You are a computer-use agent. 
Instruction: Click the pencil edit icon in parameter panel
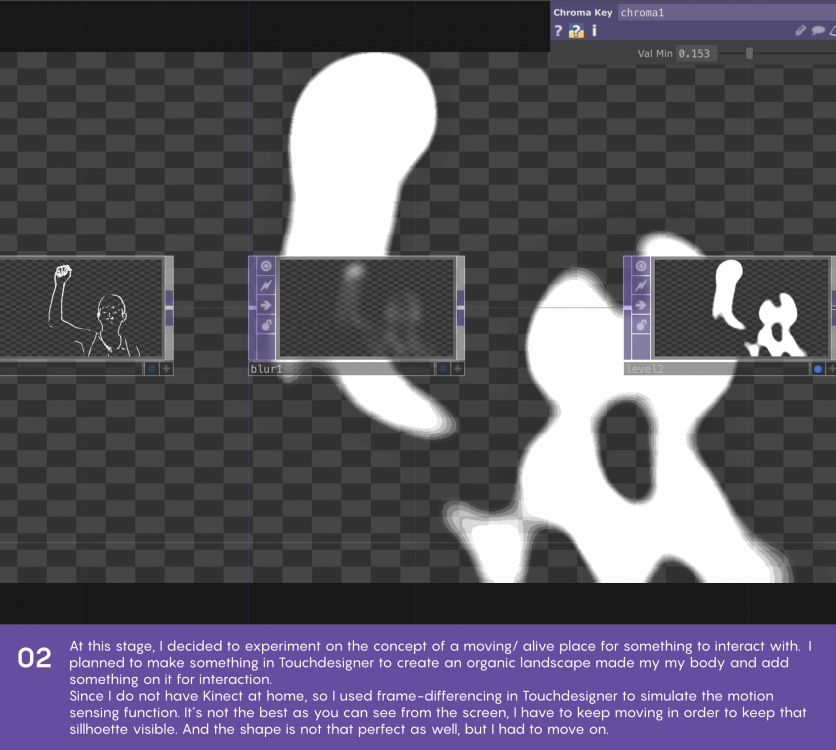(x=801, y=31)
